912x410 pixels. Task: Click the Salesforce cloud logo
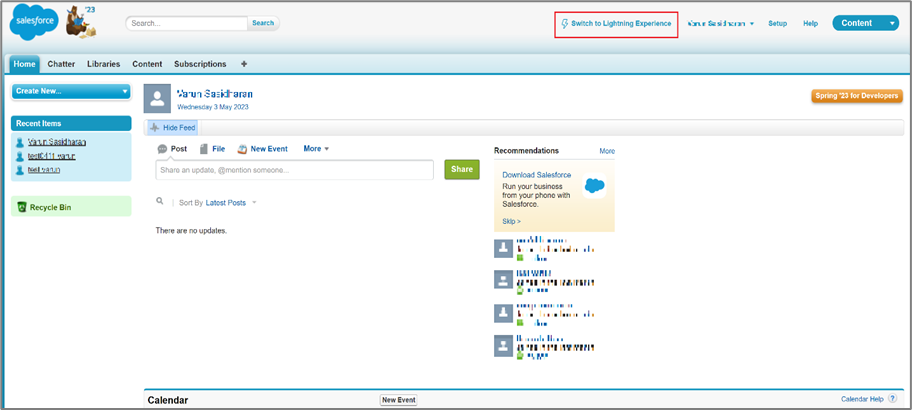32,22
